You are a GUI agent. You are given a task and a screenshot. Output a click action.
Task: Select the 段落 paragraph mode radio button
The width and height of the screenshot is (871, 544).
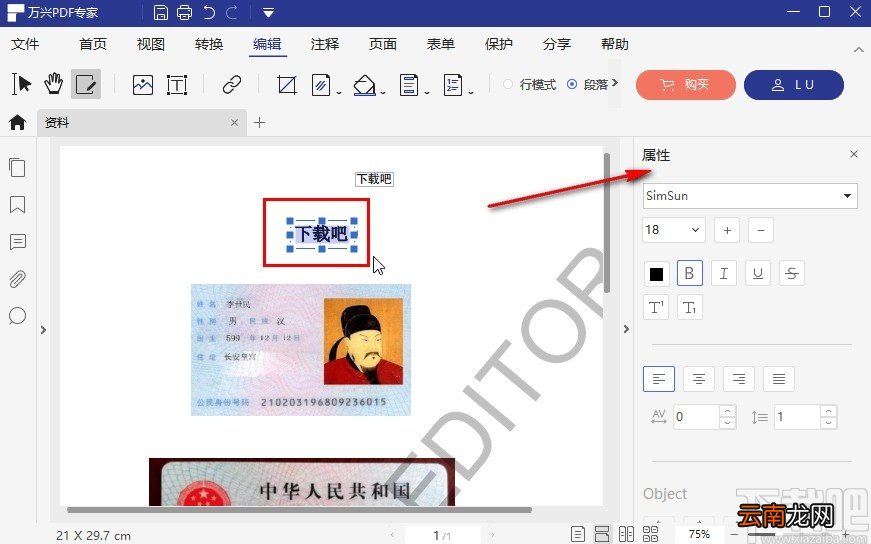pos(572,84)
